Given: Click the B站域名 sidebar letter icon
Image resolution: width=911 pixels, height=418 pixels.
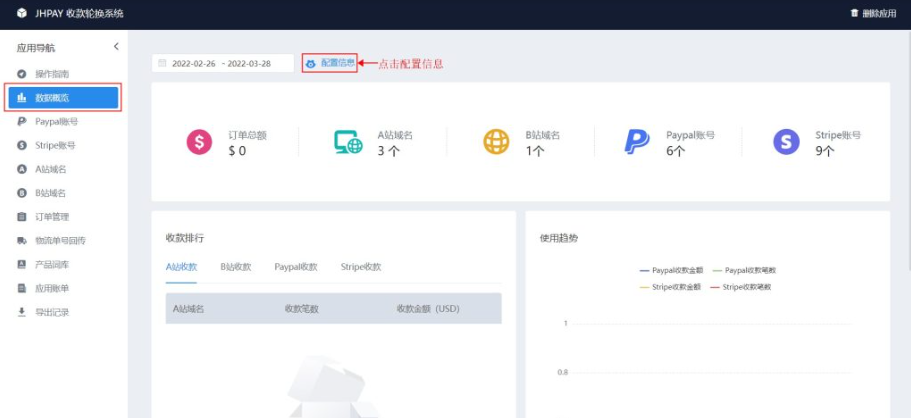Looking at the screenshot, I should pos(21,193).
